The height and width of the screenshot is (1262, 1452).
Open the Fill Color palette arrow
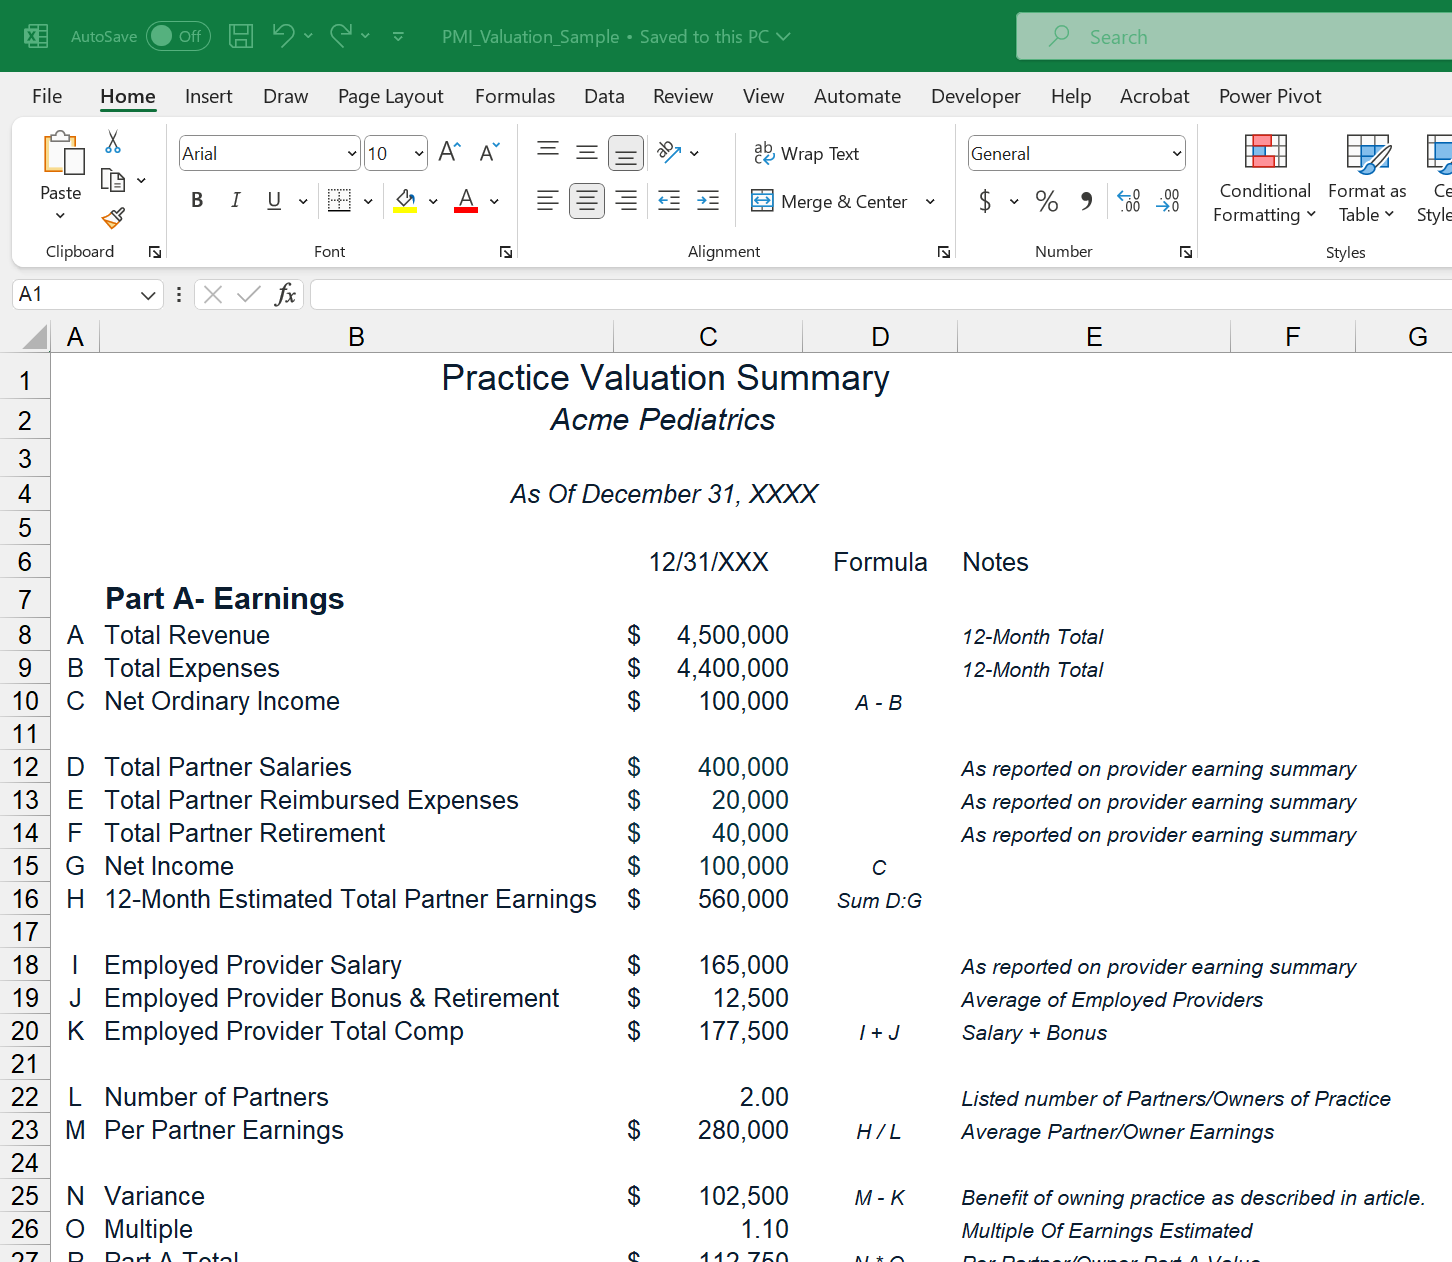click(x=433, y=201)
